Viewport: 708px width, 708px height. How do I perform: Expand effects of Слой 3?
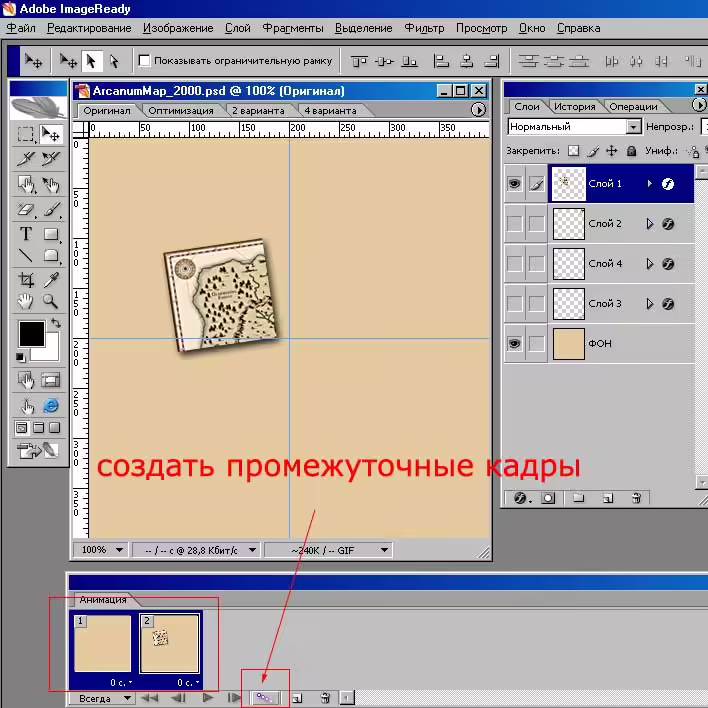649,304
